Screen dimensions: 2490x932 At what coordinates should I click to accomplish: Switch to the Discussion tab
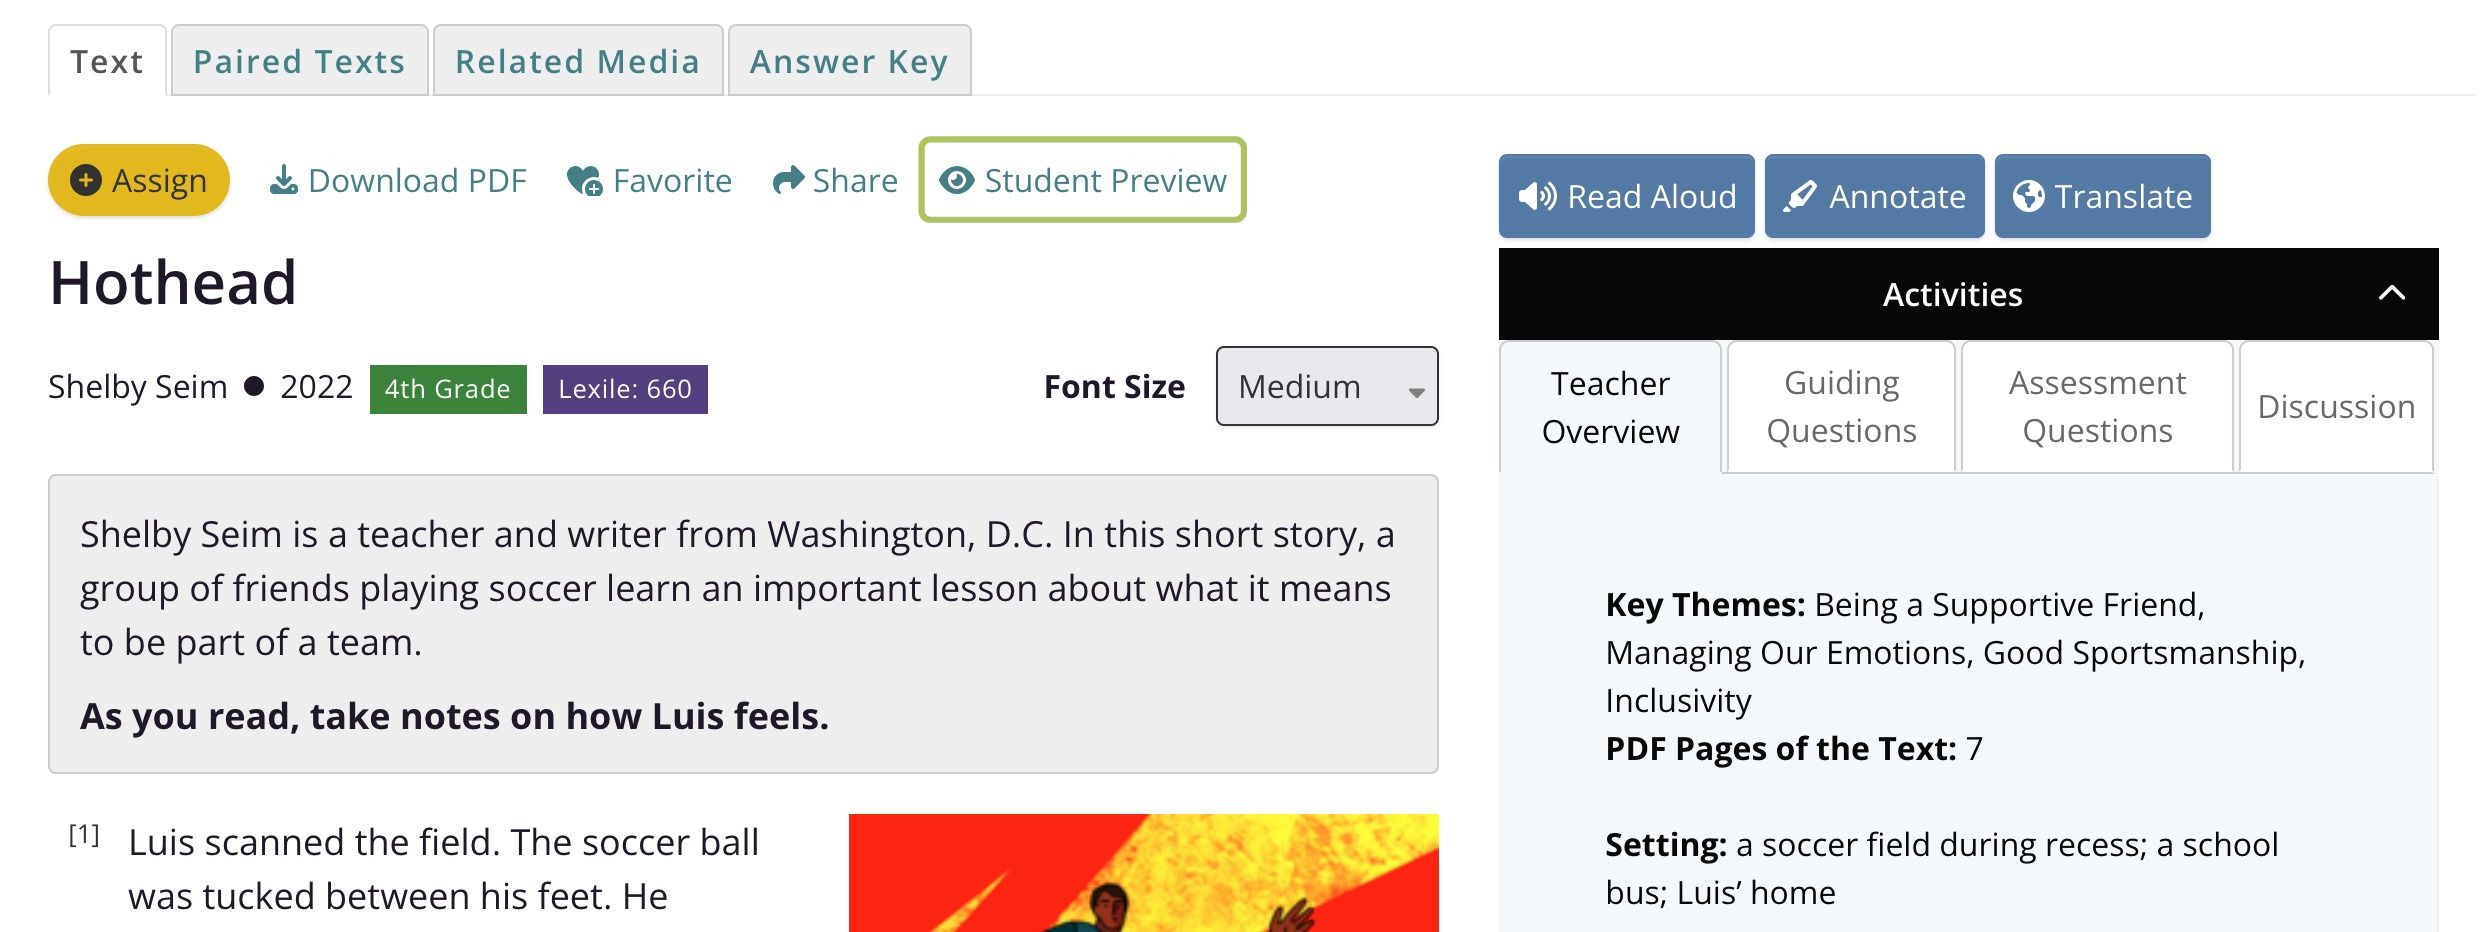[2336, 407]
